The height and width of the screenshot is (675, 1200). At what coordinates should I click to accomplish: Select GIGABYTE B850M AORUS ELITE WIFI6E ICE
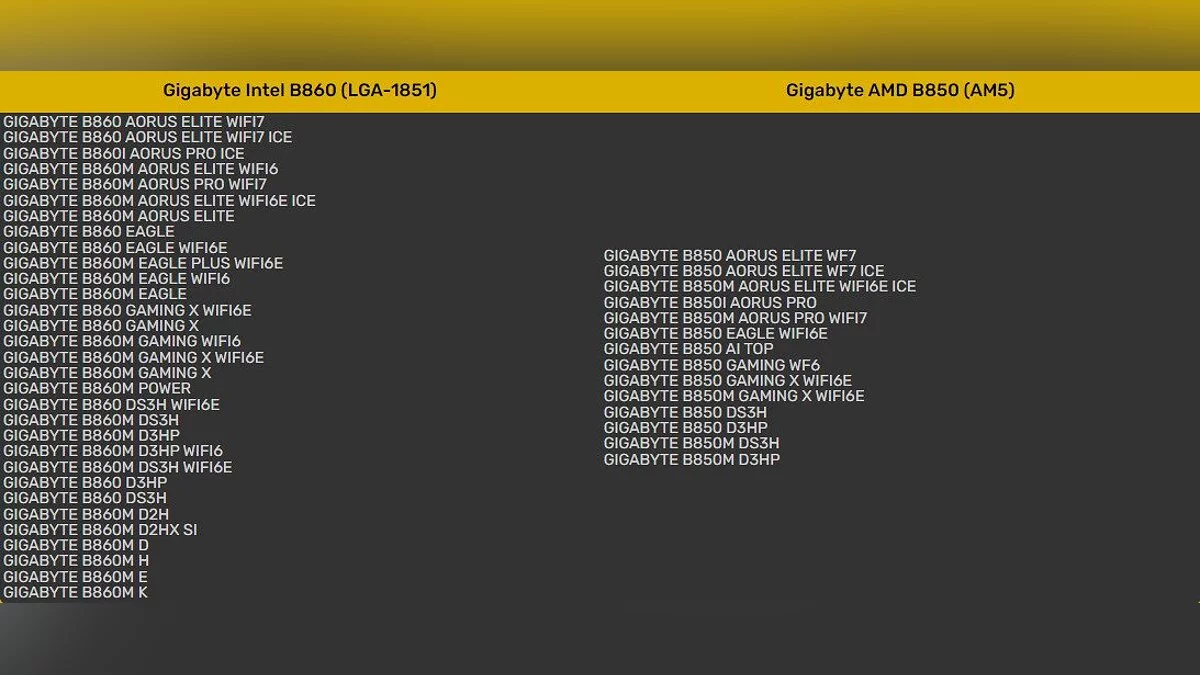[x=760, y=286]
